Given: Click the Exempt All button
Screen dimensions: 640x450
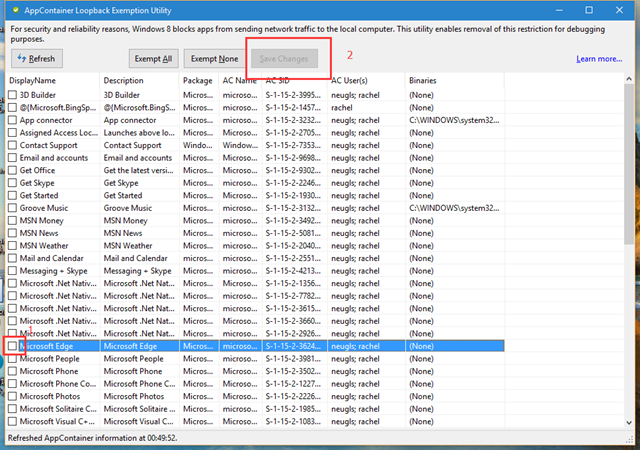Looking at the screenshot, I should [x=153, y=59].
